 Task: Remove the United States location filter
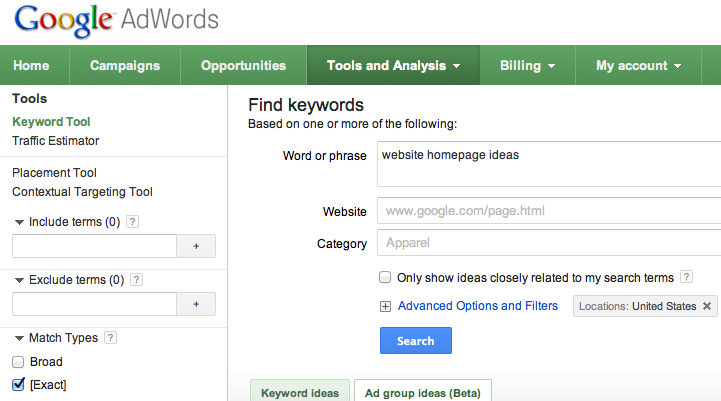click(x=707, y=306)
